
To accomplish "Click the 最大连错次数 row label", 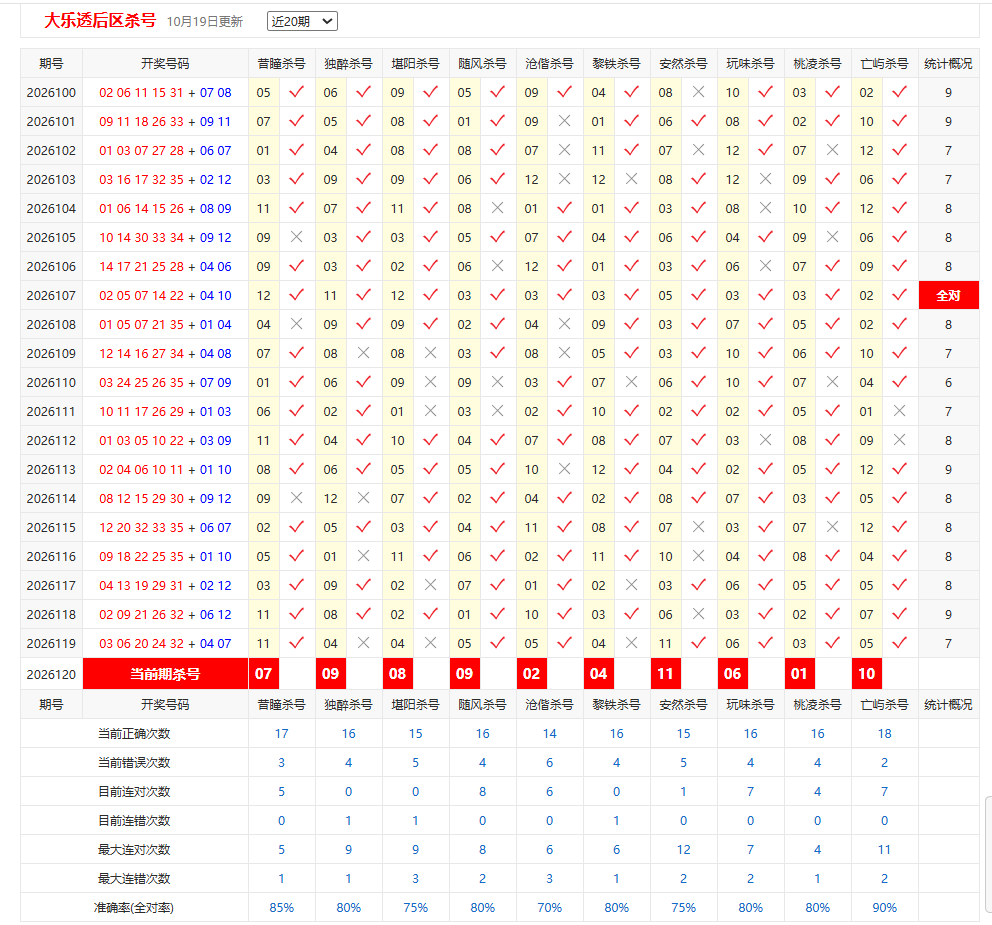I will [x=134, y=879].
